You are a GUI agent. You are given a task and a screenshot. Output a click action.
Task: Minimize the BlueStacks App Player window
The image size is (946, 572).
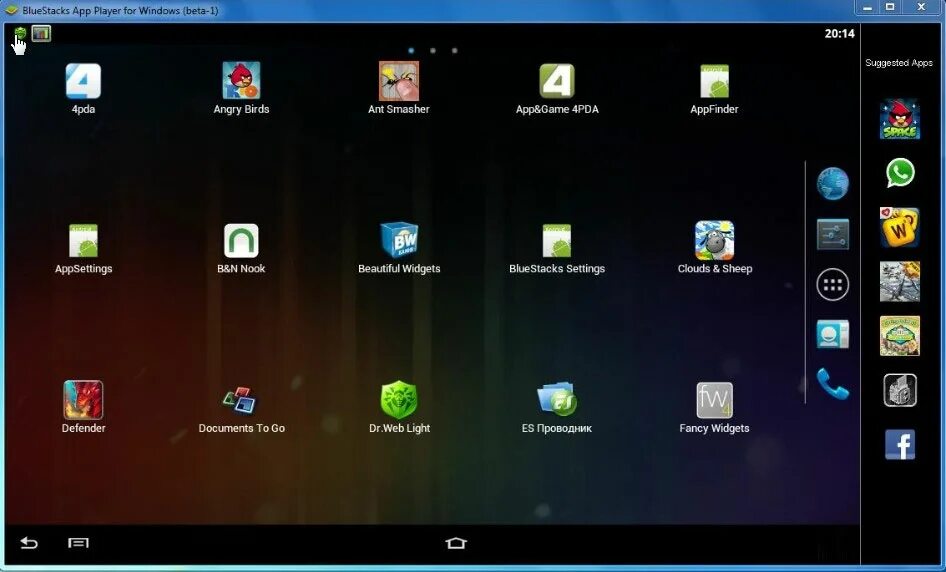tap(867, 8)
